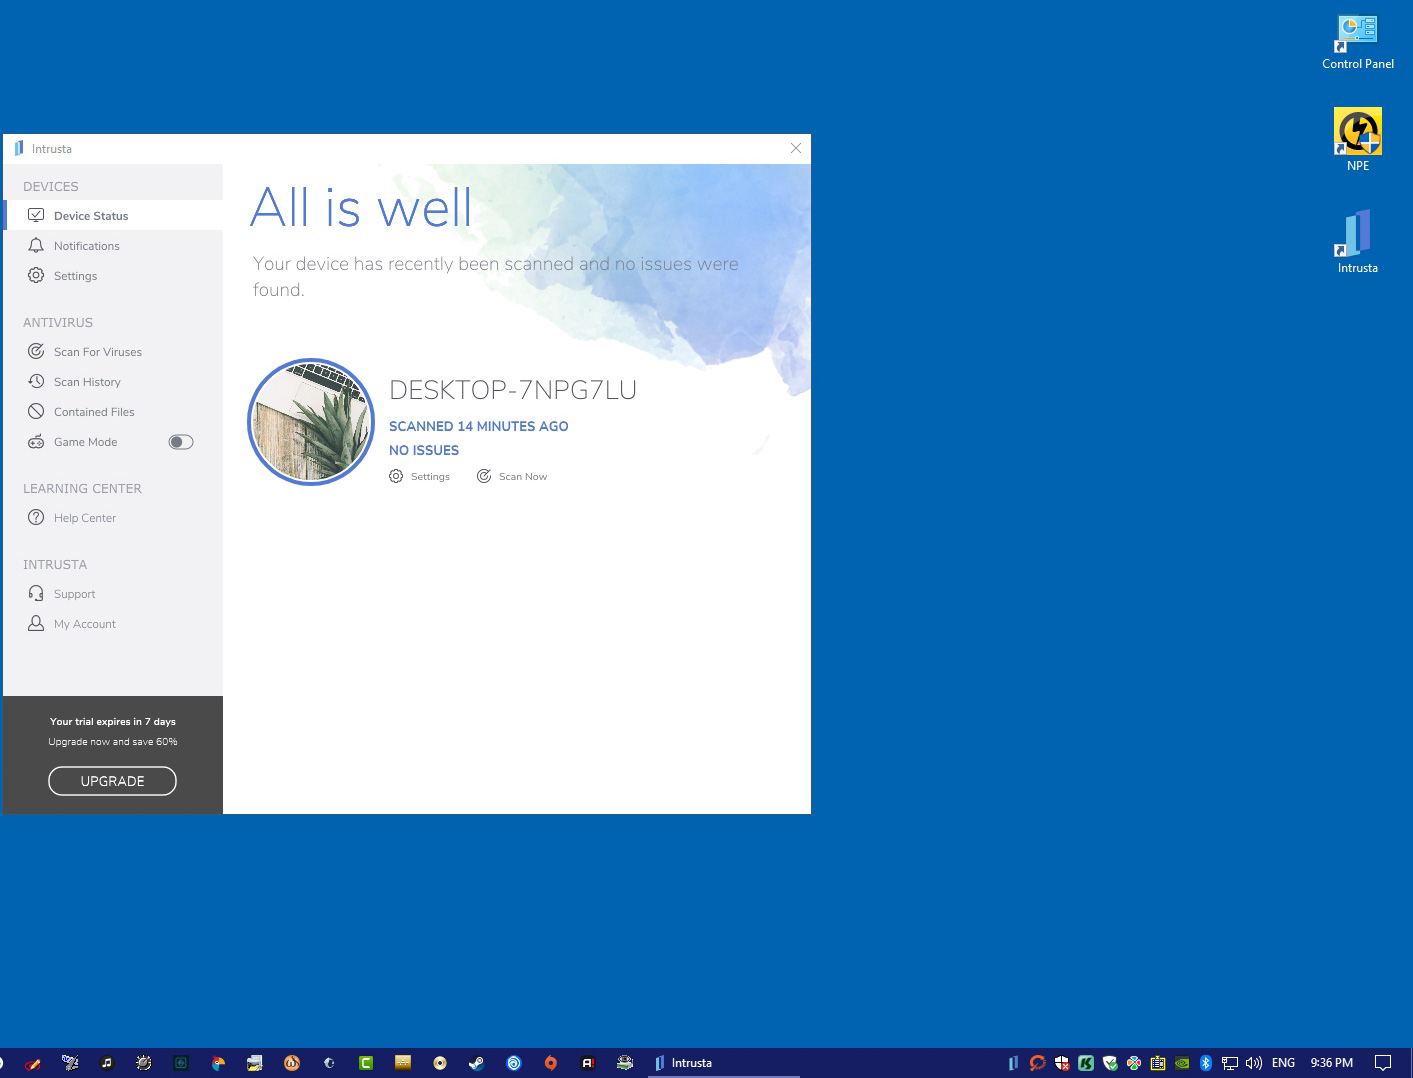Viewport: 1413px width, 1078px height.
Task: Click the gear icon under the device name
Action: (396, 476)
